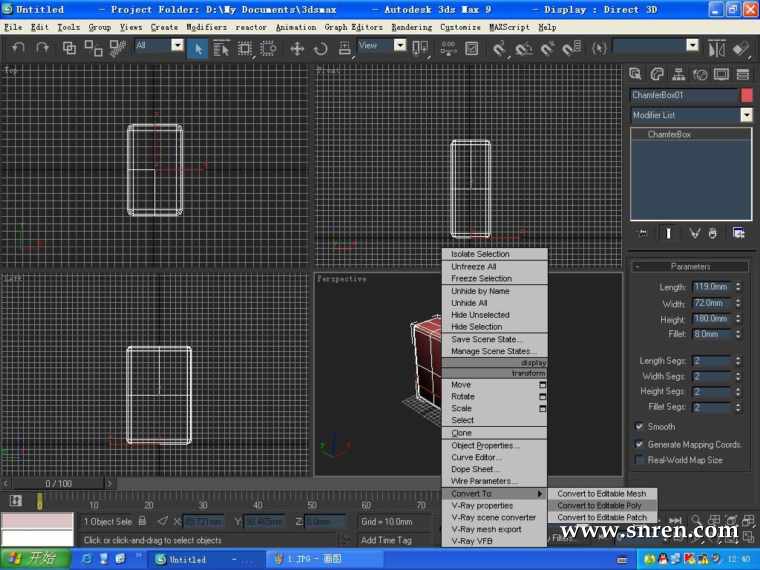Click the Length spinner arrows
The image size is (760, 570).
tap(738, 287)
